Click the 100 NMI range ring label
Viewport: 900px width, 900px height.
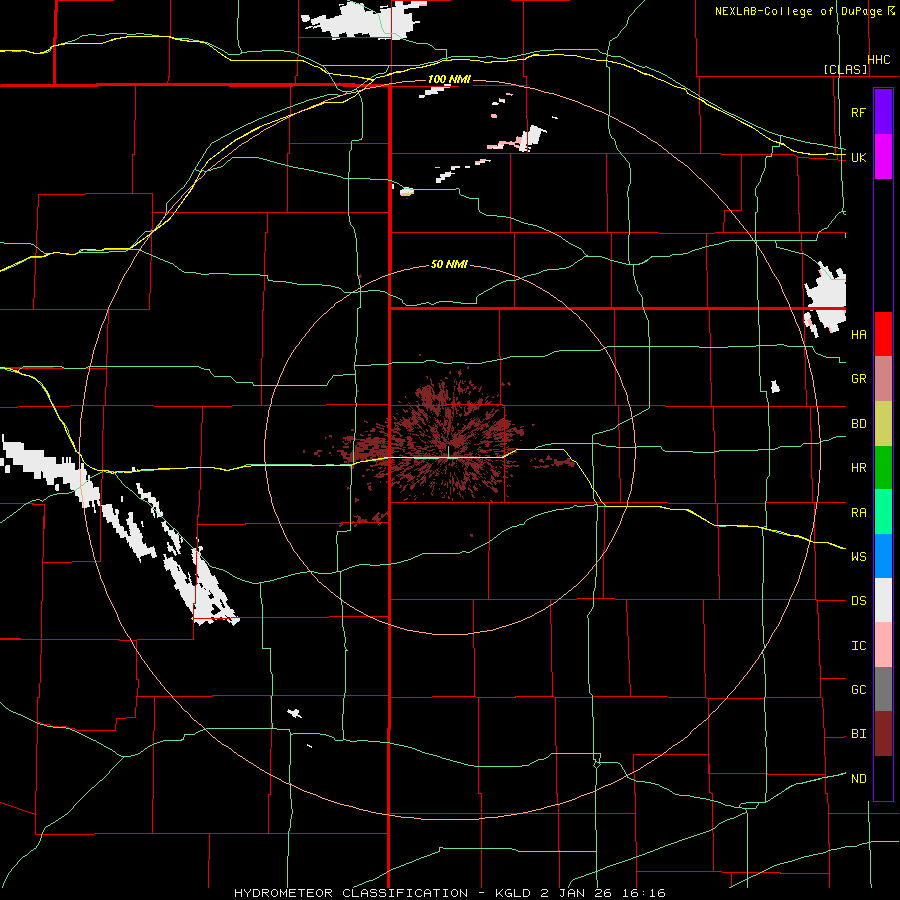click(x=449, y=79)
